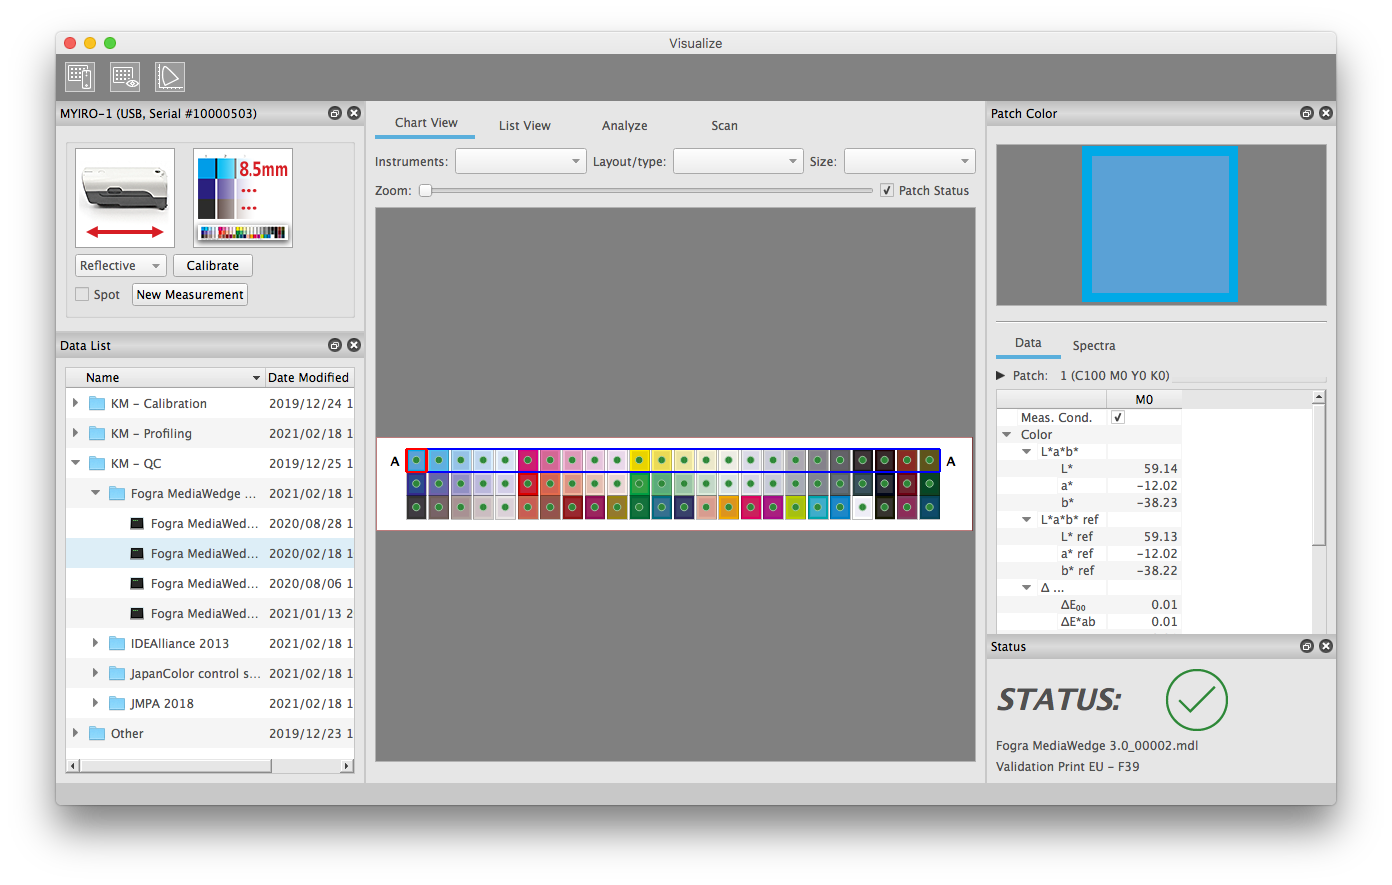Toggle the Meas. Cond. M0 checkbox
Image resolution: width=1392 pixels, height=885 pixels.
click(1118, 418)
